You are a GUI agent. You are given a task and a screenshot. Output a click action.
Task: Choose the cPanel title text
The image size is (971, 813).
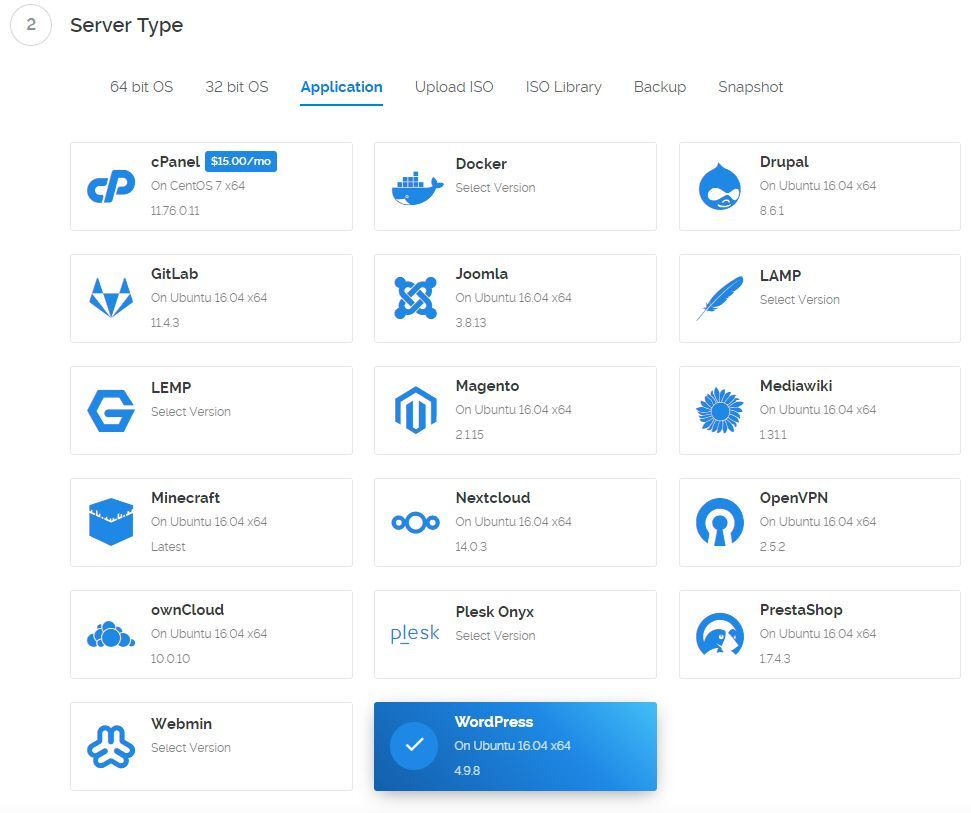[175, 162]
